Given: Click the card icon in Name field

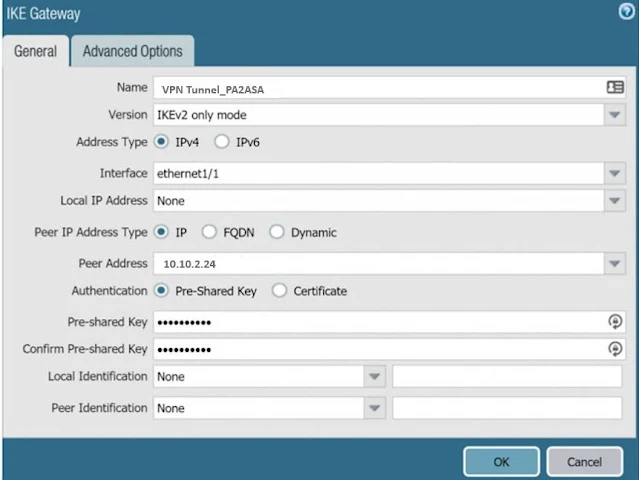Looking at the screenshot, I should point(615,88).
